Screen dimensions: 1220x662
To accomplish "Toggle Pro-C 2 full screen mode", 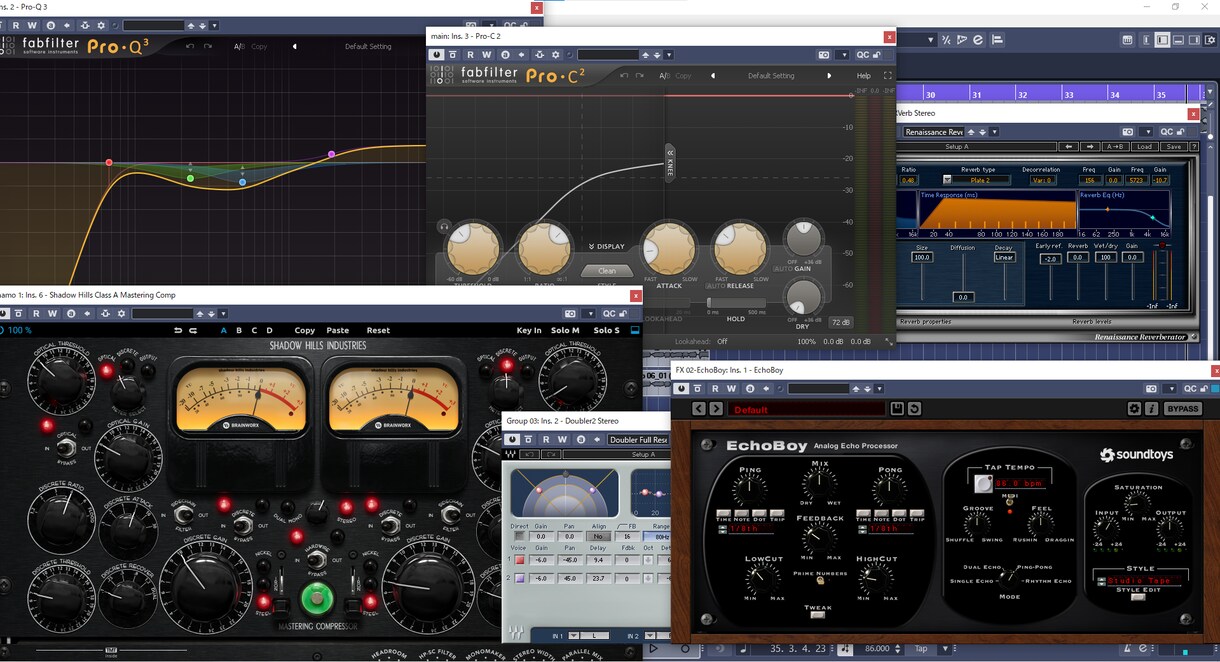I will pos(888,76).
